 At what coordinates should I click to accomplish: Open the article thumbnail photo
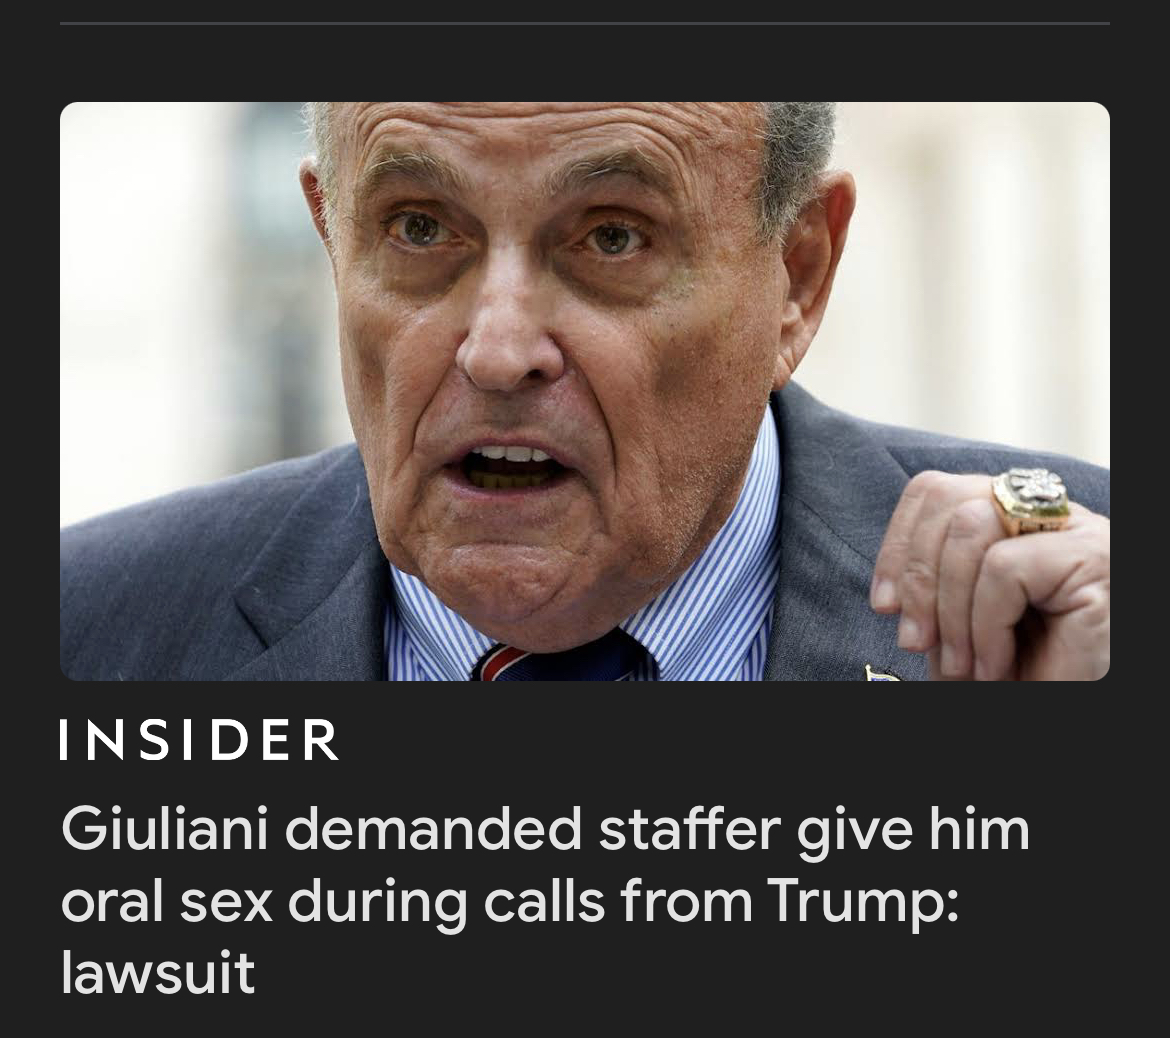click(x=584, y=391)
